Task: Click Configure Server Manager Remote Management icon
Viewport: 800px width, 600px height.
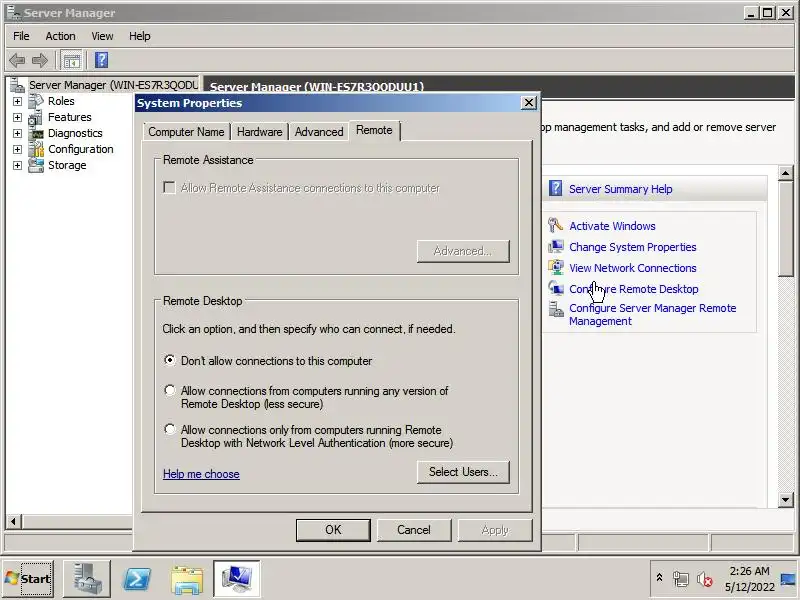Action: (x=556, y=309)
